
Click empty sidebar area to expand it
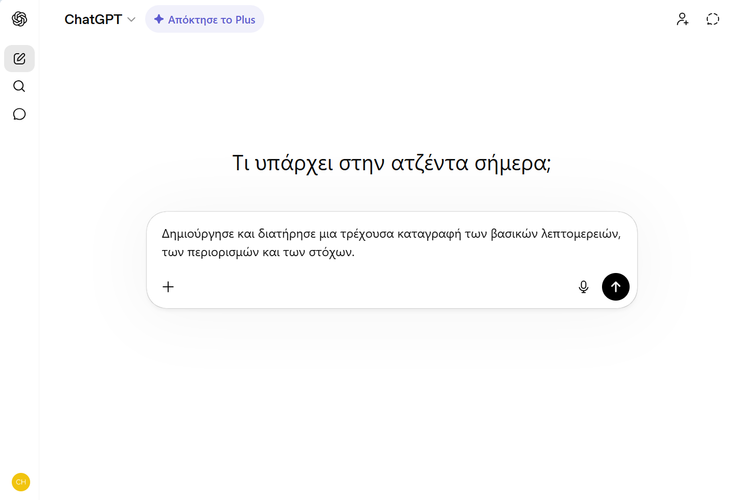point(19,300)
